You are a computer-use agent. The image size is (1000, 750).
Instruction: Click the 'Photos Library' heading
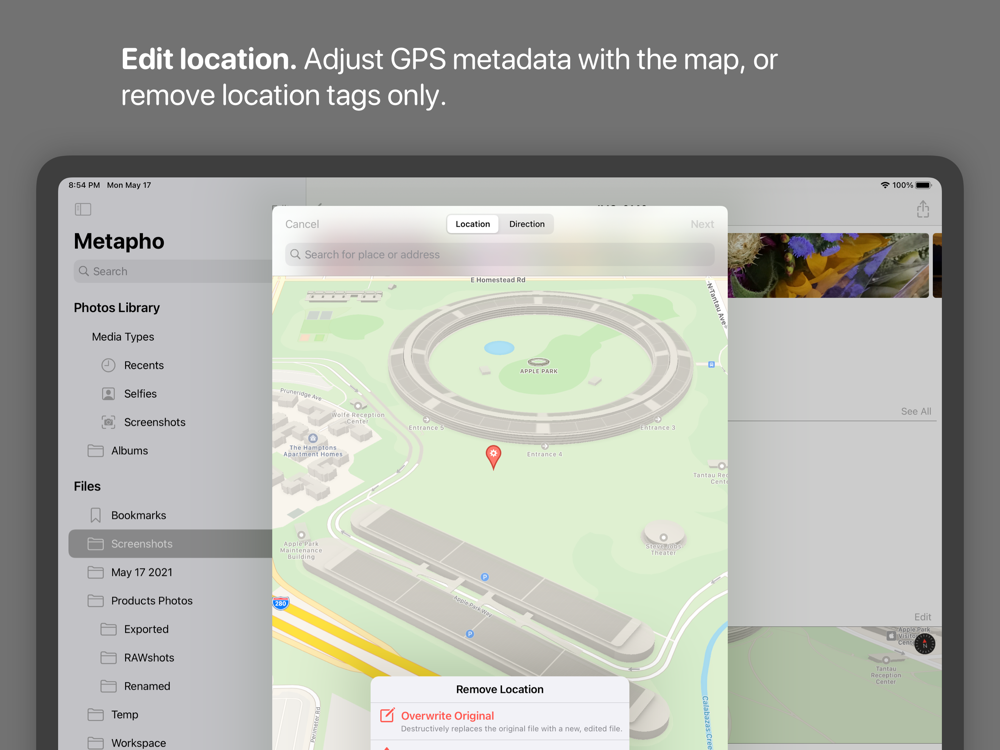pyautogui.click(x=117, y=307)
